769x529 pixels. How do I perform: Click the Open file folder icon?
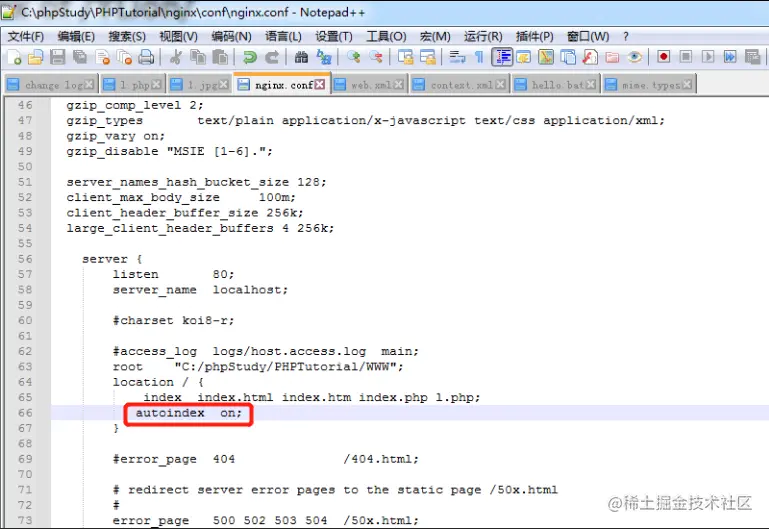(x=36, y=57)
